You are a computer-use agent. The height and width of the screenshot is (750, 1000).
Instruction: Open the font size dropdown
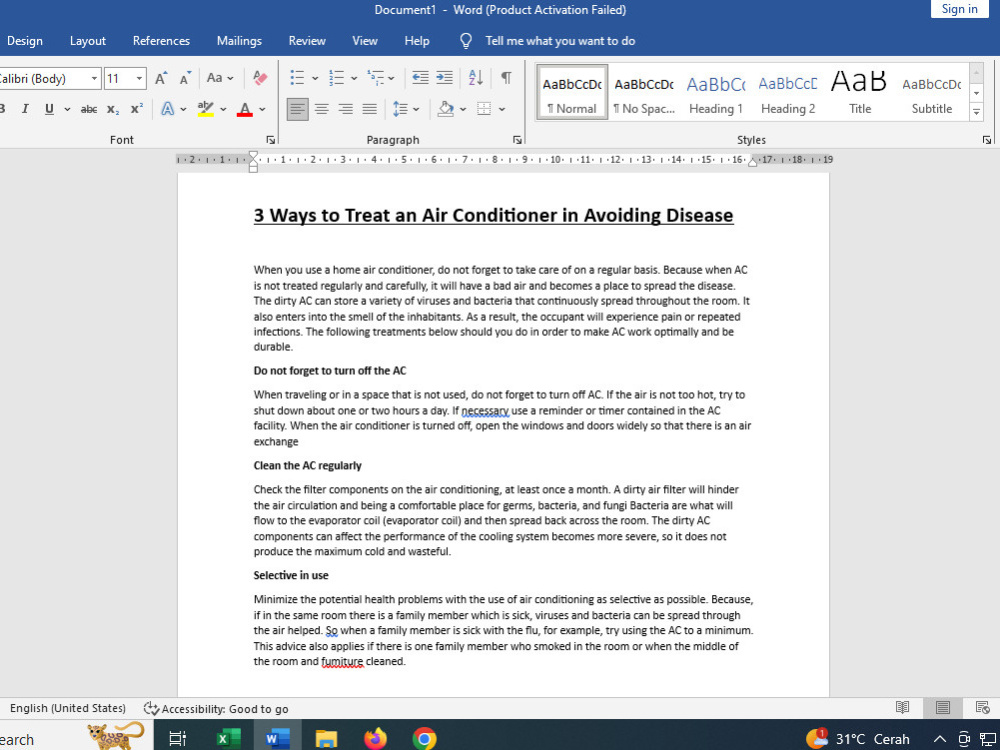[x=139, y=78]
